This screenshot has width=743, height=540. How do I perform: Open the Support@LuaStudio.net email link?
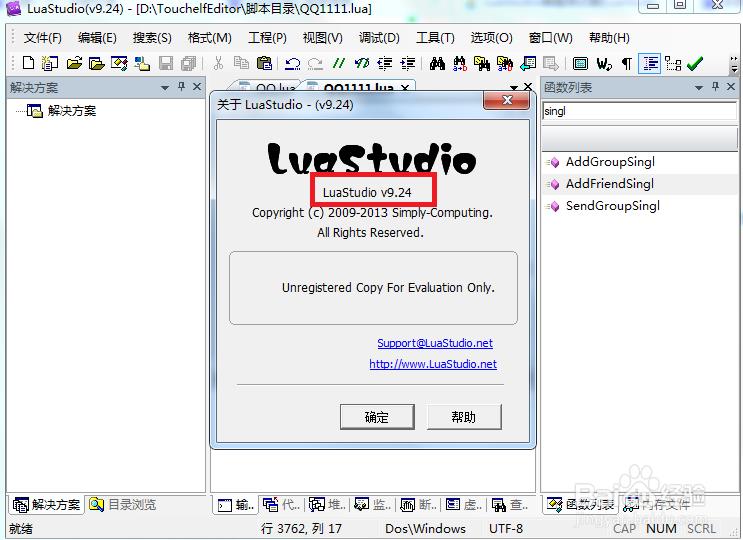[x=434, y=343]
